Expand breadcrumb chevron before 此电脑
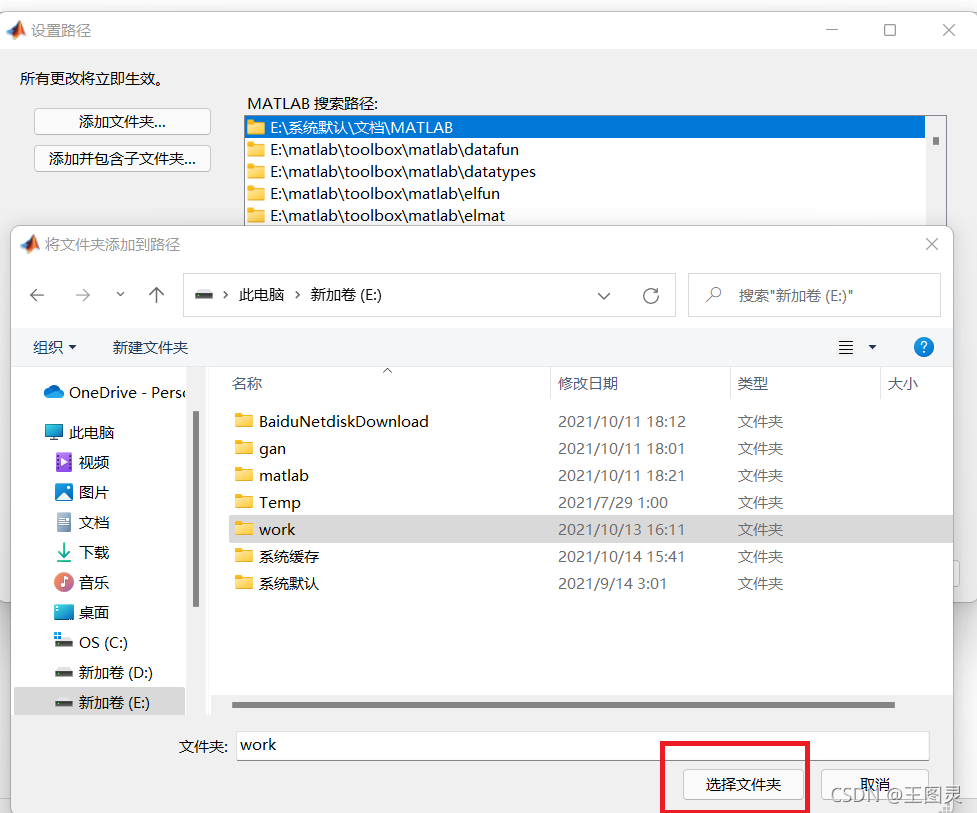The height and width of the screenshot is (813, 977). (226, 295)
